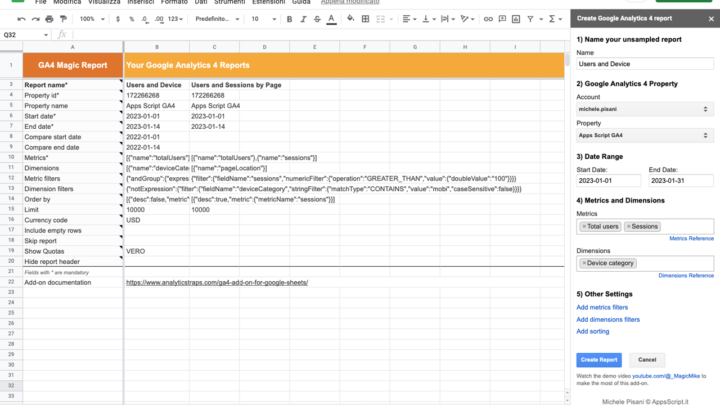This screenshot has height=405, width=720.
Task: Format cells as percent
Action: tap(132, 19)
